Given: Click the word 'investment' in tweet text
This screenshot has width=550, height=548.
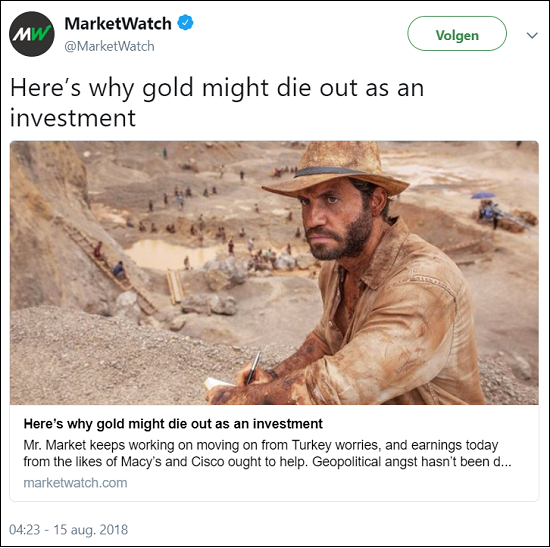Looking at the screenshot, I should pyautogui.click(x=73, y=118).
